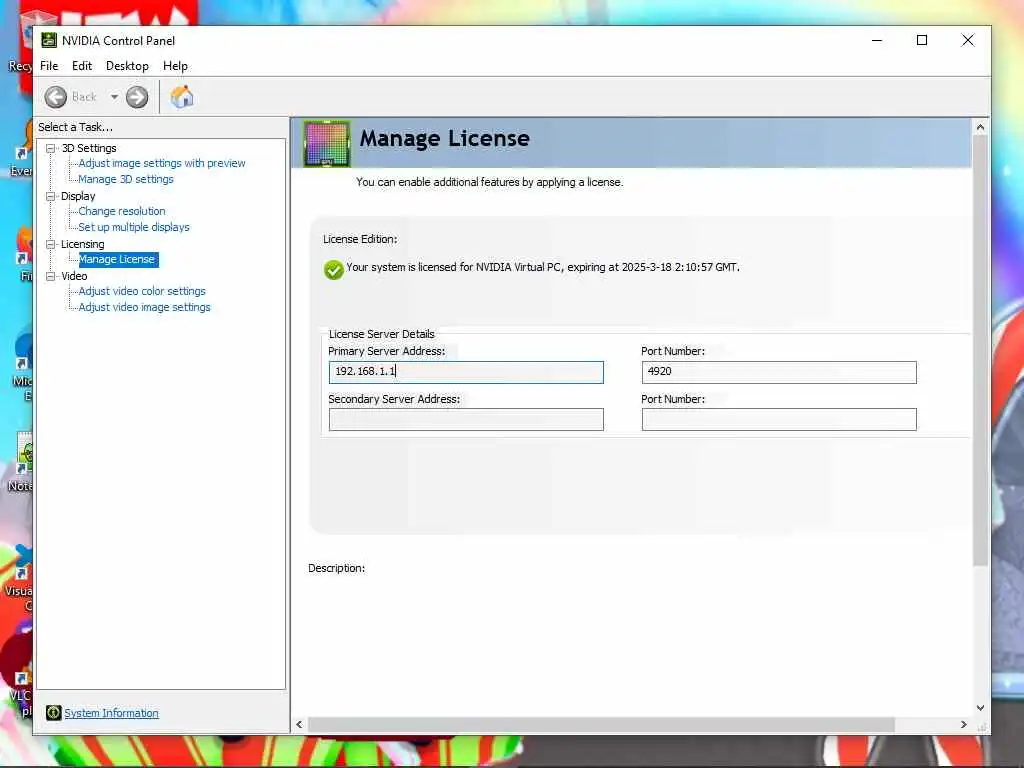Click the green license status checkmark icon
This screenshot has width=1024, height=768.
click(334, 269)
